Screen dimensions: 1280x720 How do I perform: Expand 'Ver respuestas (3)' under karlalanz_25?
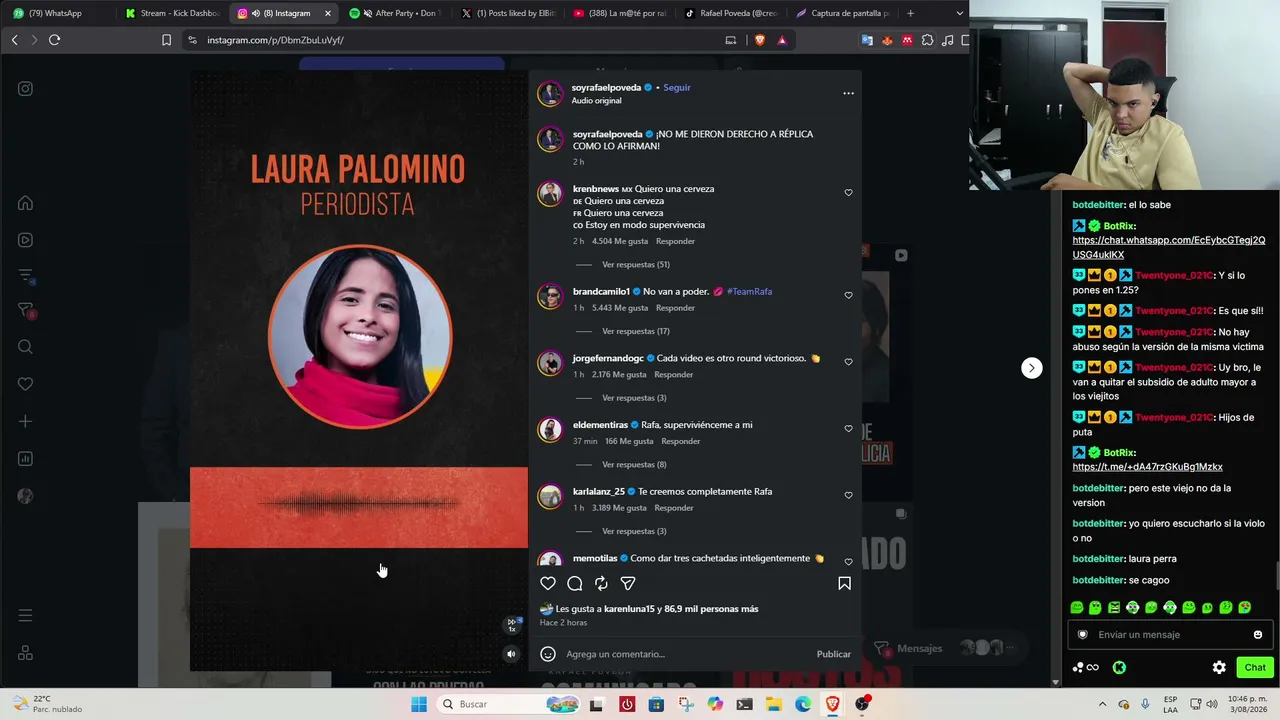(x=634, y=531)
